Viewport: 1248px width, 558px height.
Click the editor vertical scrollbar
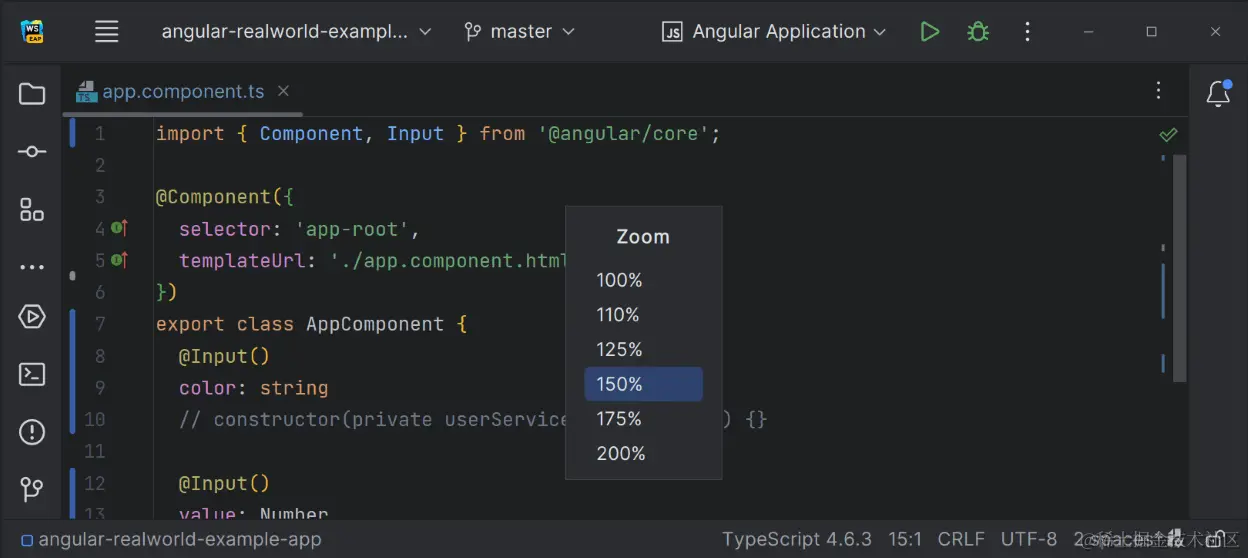[1179, 268]
